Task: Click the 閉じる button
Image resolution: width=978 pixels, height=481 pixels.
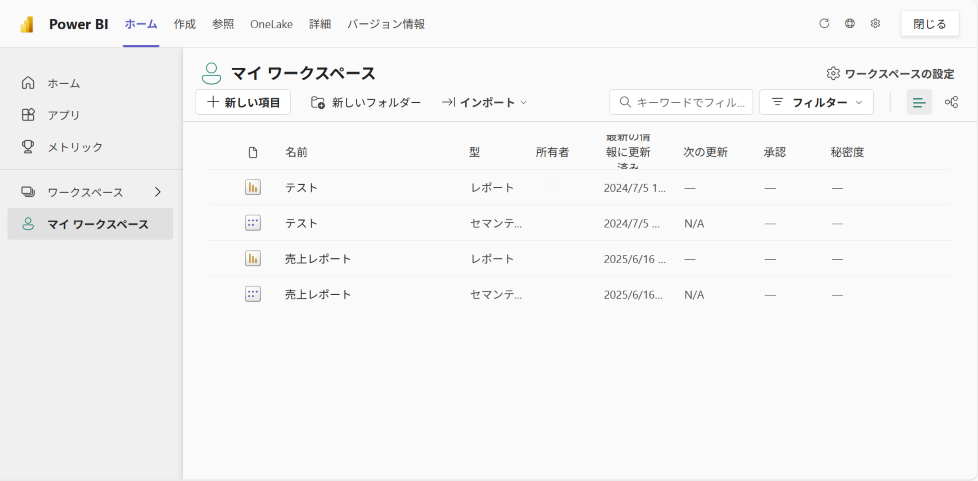Action: [x=929, y=24]
